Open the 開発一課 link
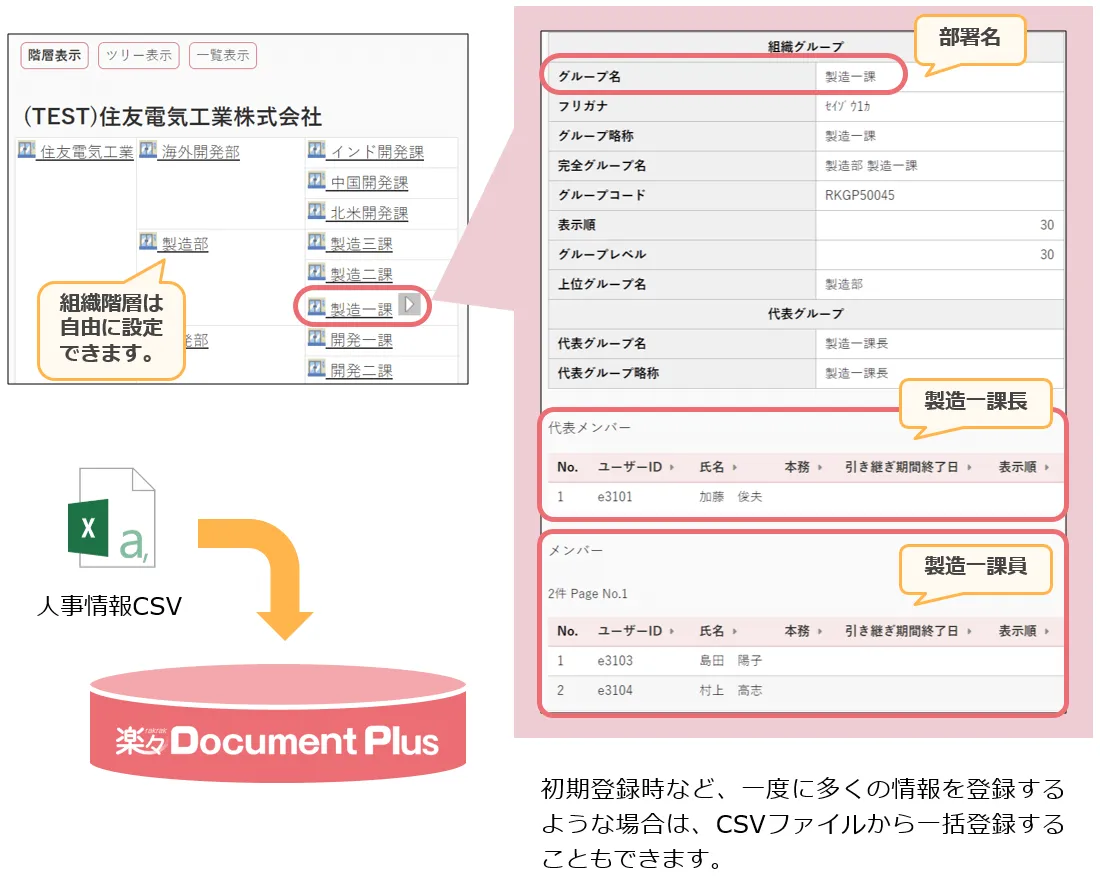The image size is (1100, 878). (361, 339)
